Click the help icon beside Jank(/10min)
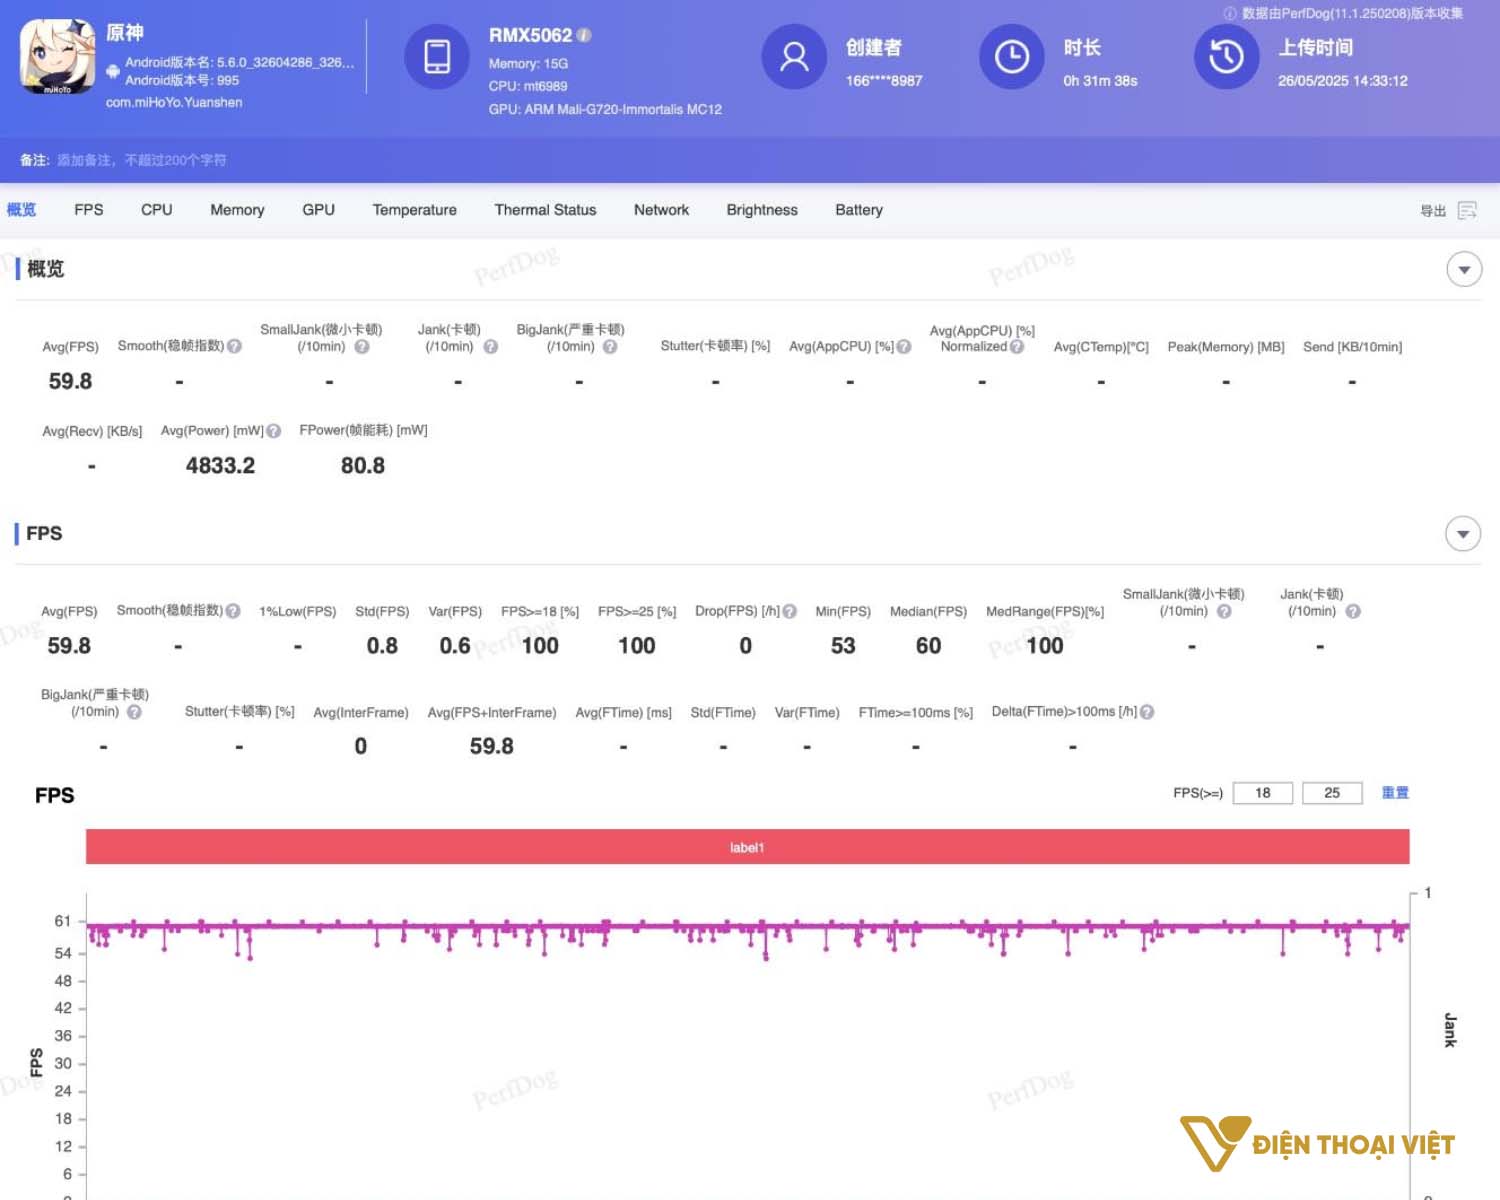This screenshot has width=1500, height=1200. (x=489, y=347)
